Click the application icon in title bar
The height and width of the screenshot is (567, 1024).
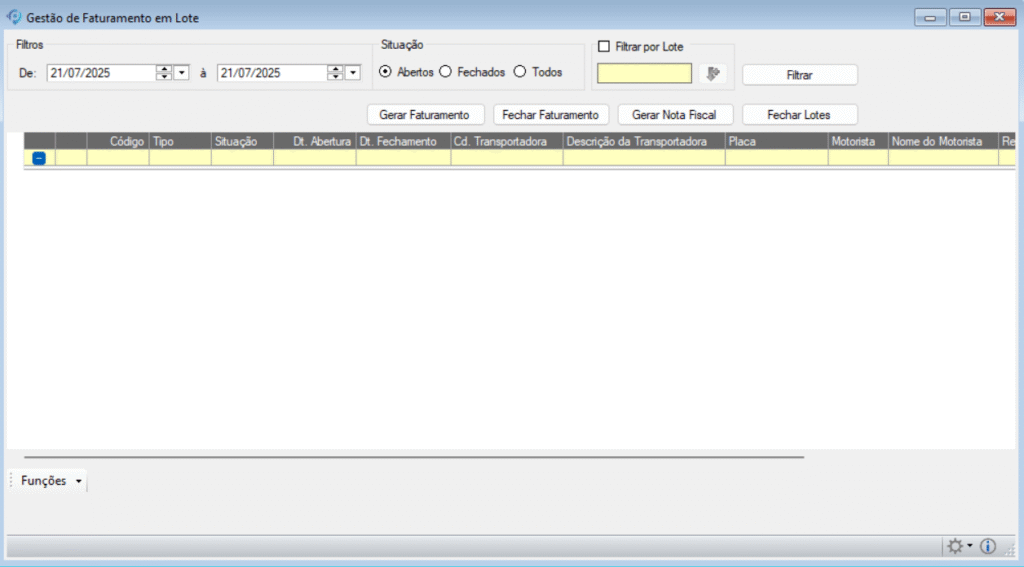[x=14, y=17]
